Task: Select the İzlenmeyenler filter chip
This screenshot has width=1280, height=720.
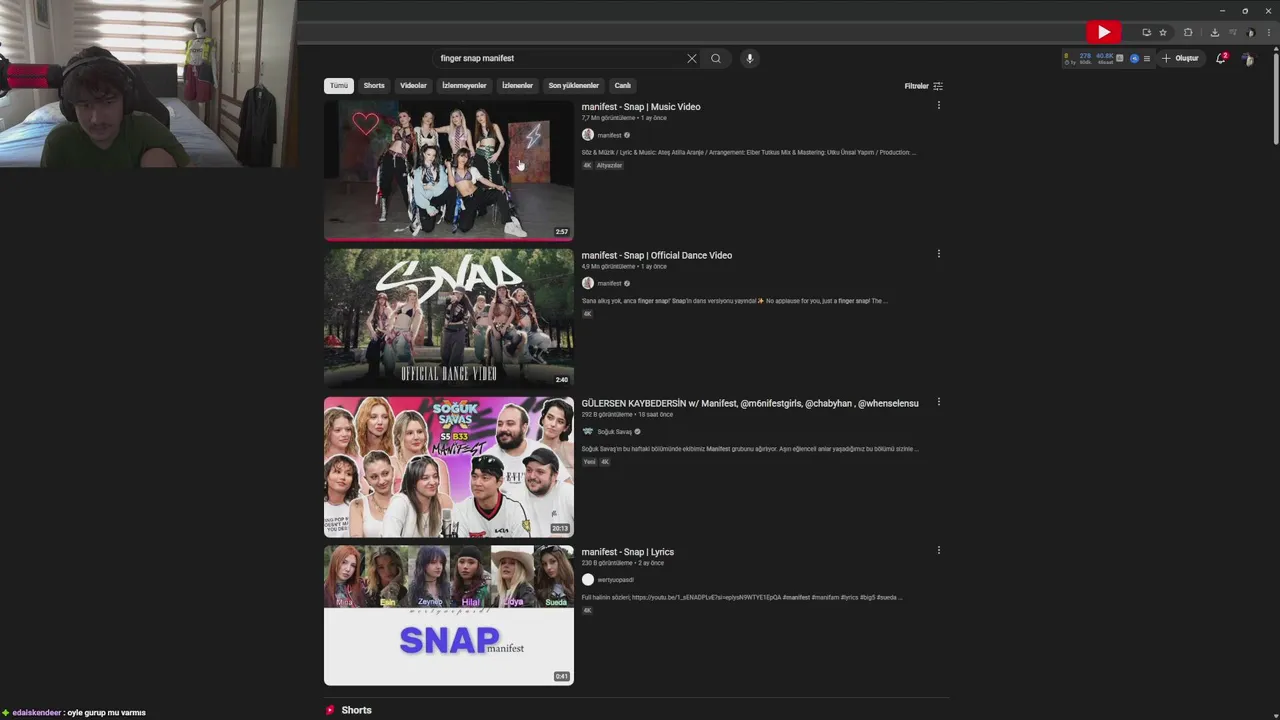Action: (464, 86)
